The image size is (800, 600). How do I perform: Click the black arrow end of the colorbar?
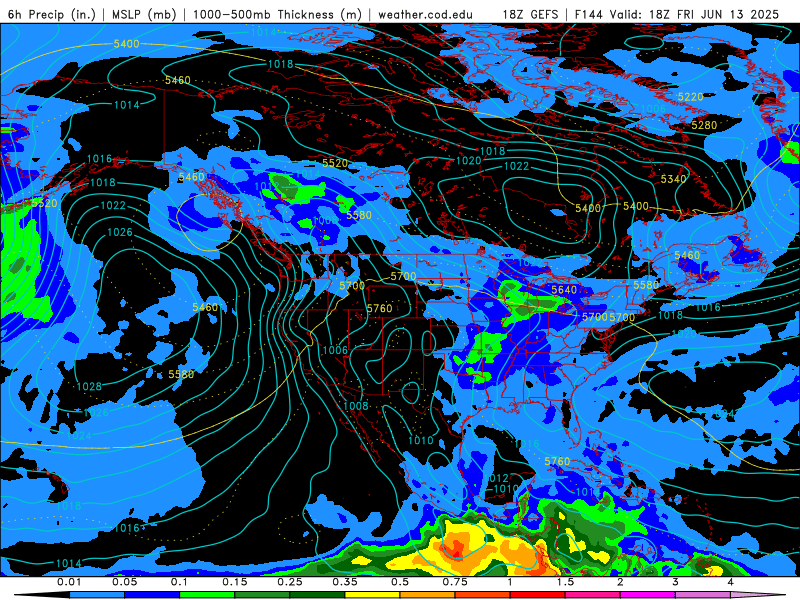(x=46, y=595)
